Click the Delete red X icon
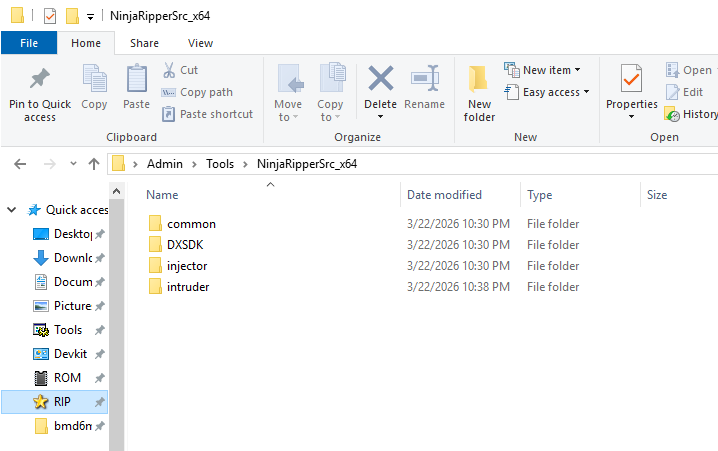Viewport: 718px width, 451px height. tap(381, 78)
